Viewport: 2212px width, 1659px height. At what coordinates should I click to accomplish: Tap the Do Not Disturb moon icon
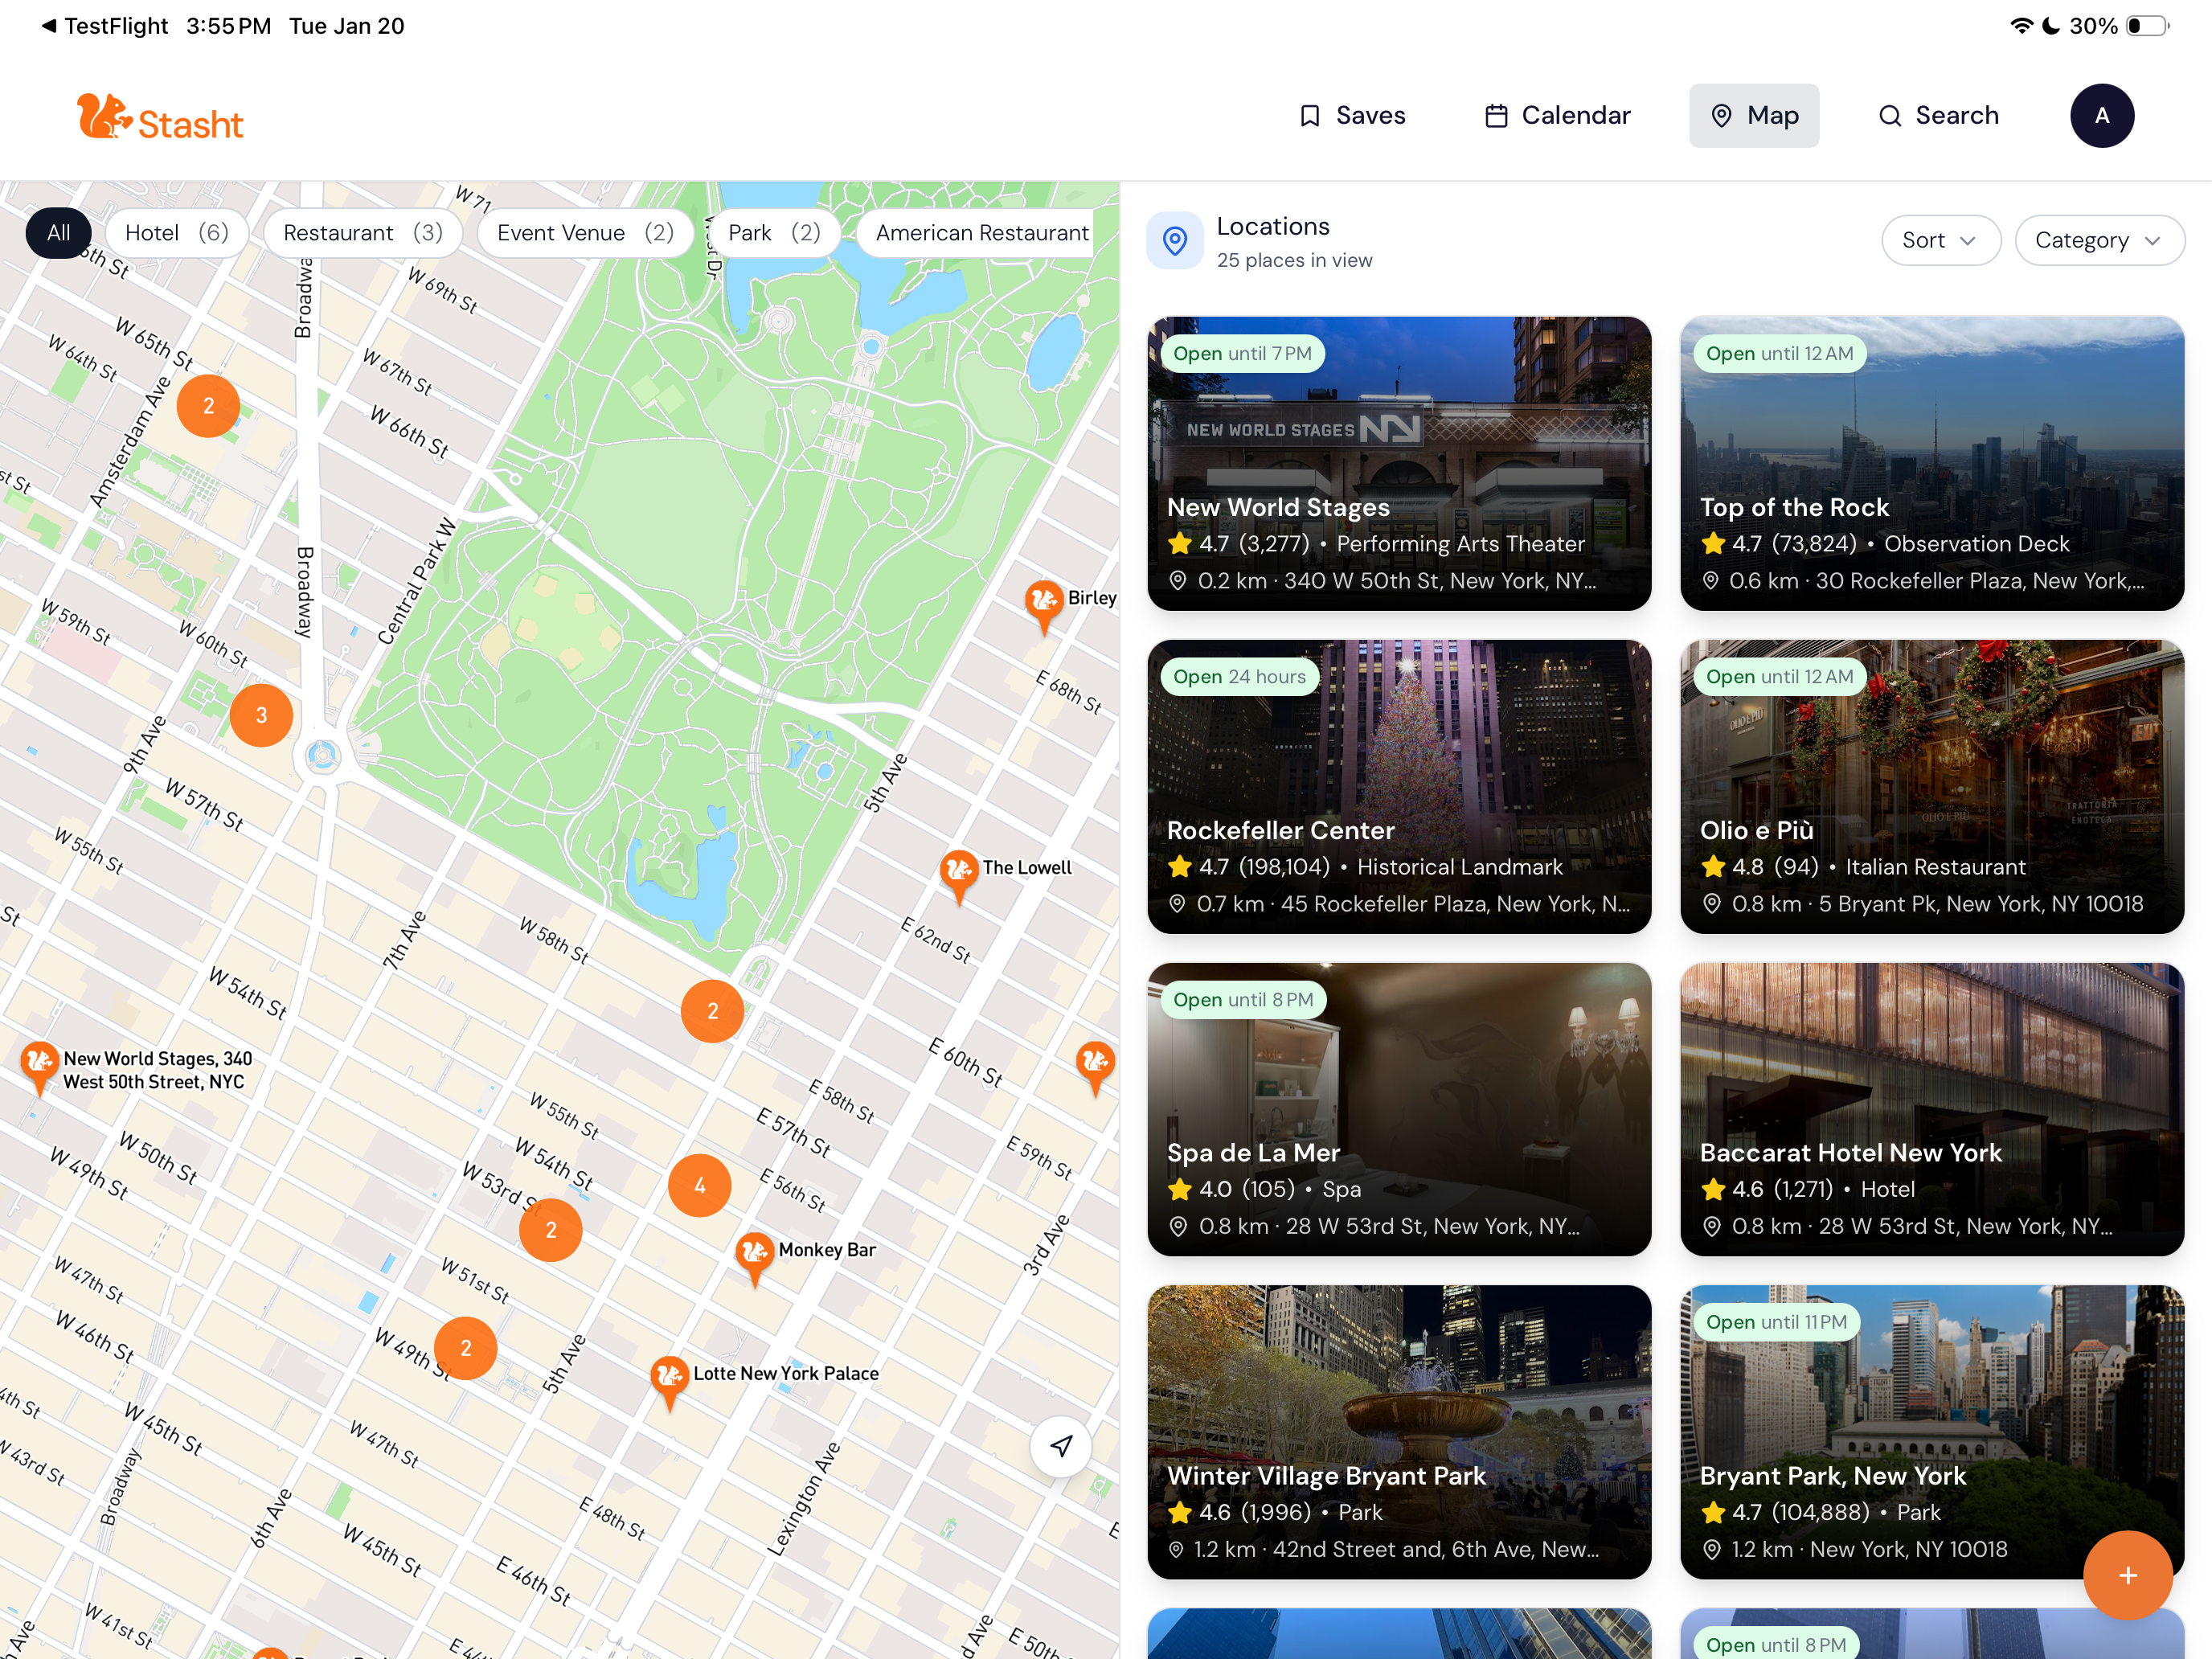2050,26
